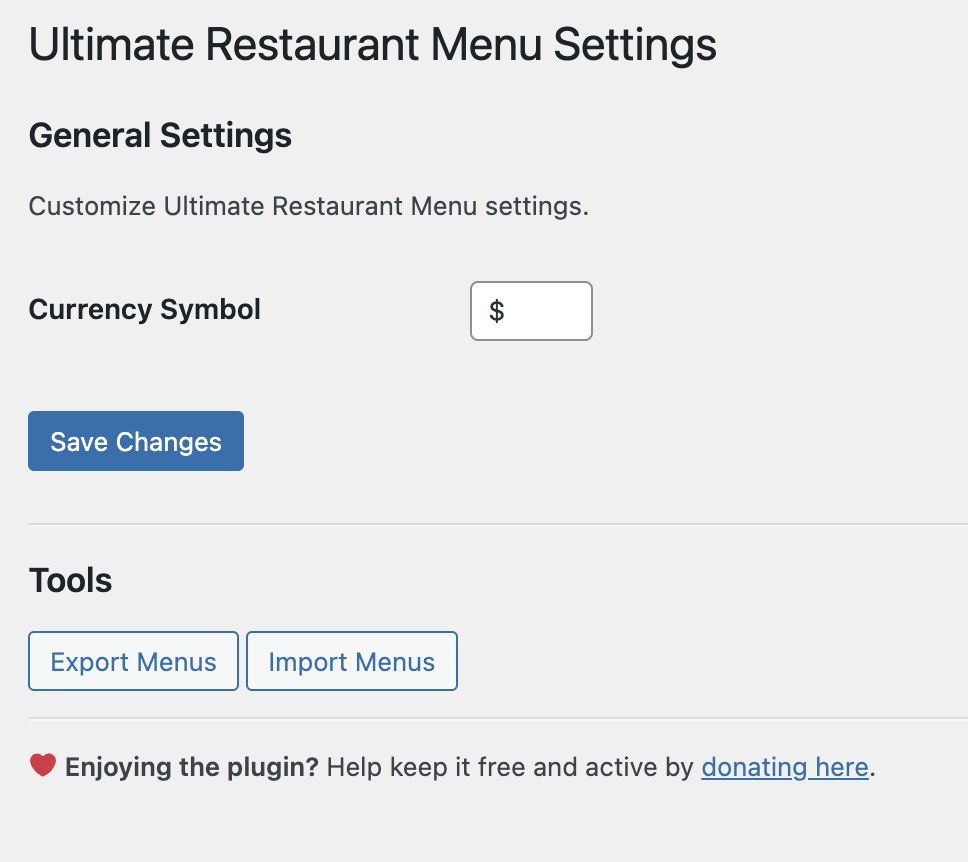Focus the Currency Symbol input field
This screenshot has width=968, height=862.
(545, 311)
